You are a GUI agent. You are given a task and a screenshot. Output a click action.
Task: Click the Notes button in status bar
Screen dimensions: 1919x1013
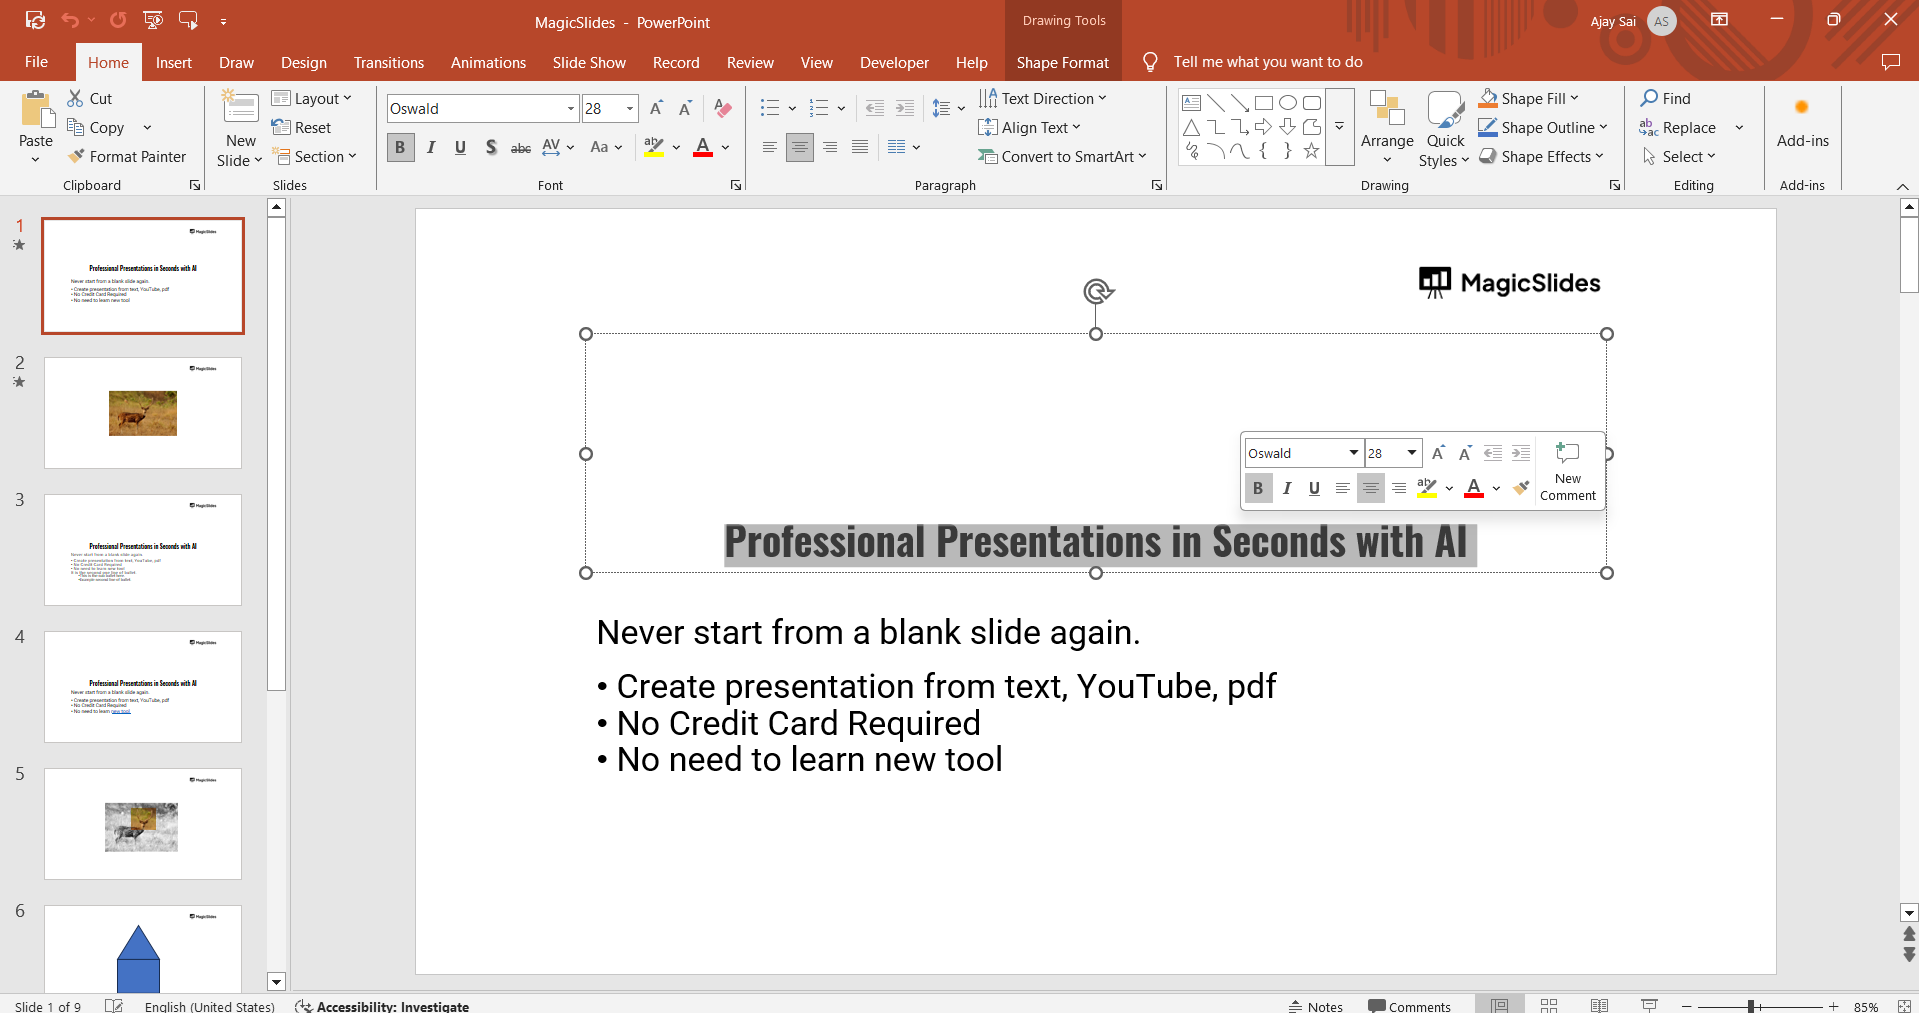tap(1315, 1006)
